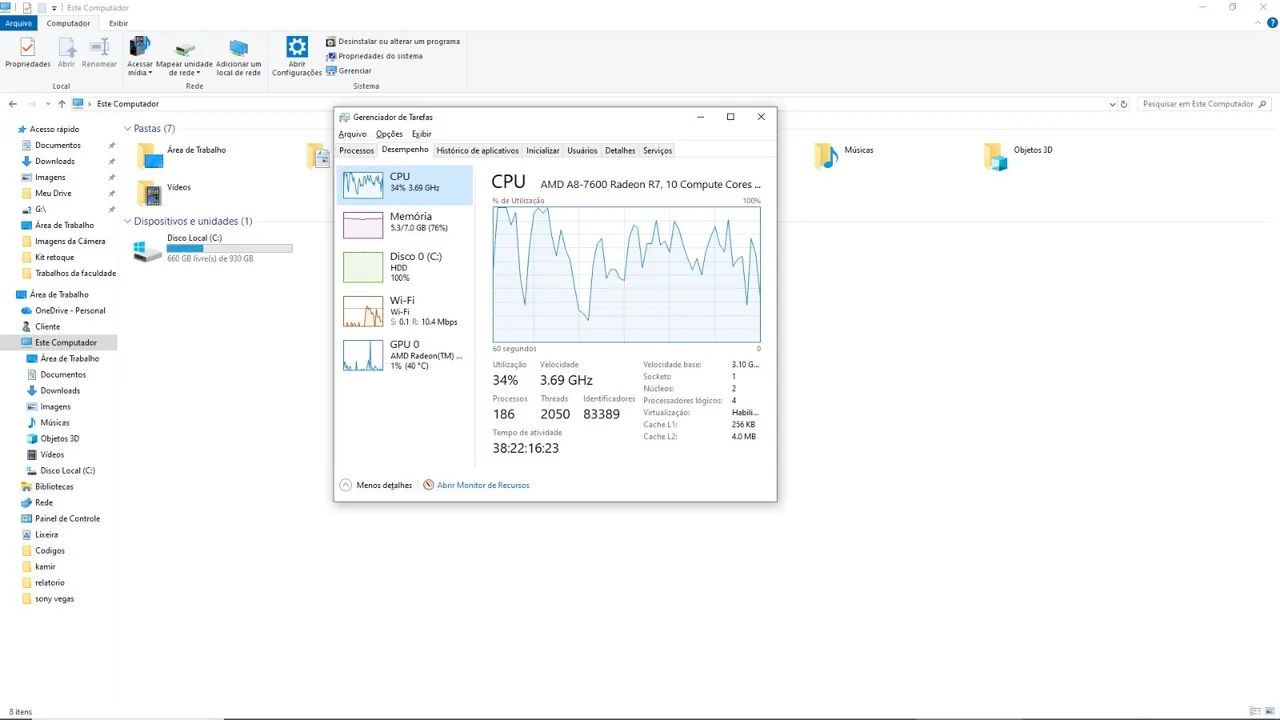Image resolution: width=1280 pixels, height=720 pixels.
Task: Collapse the Pastas (7) group
Action: click(x=127, y=129)
